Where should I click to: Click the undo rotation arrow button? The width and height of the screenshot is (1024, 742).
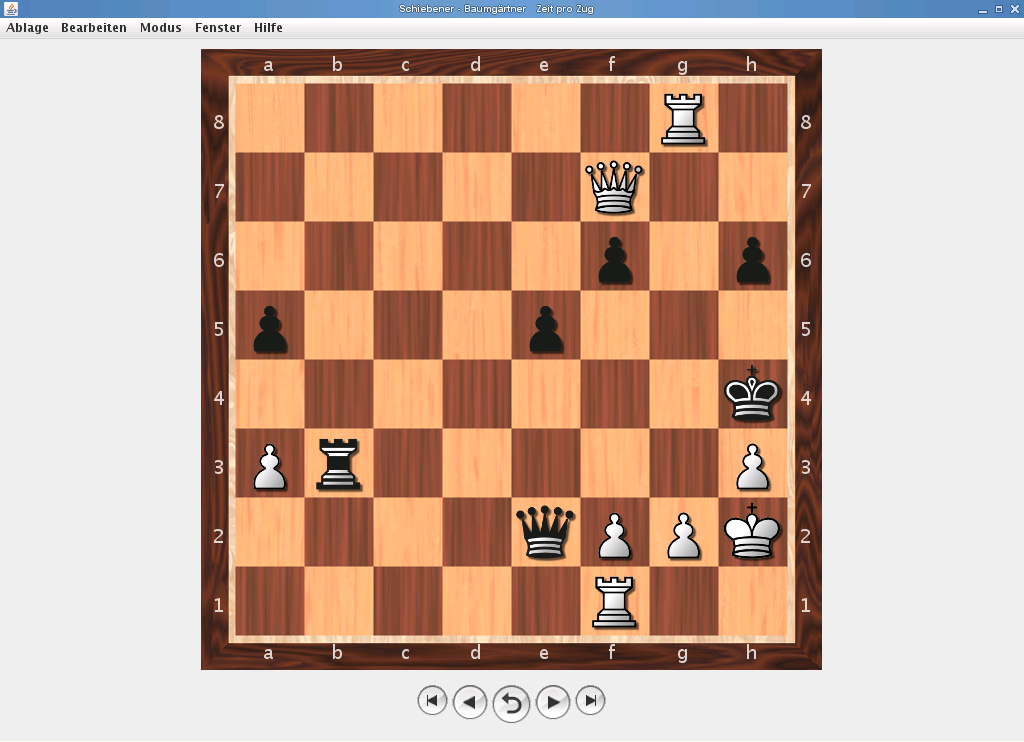[x=511, y=701]
